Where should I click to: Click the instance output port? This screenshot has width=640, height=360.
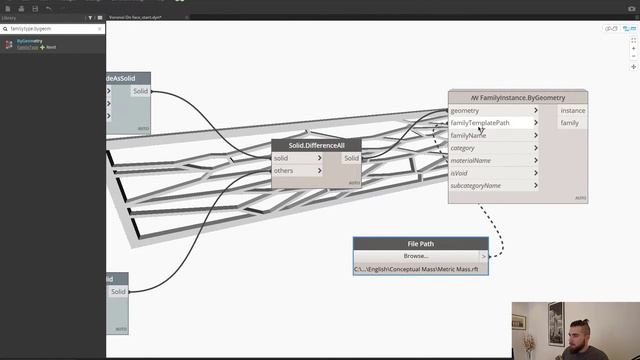tap(572, 111)
